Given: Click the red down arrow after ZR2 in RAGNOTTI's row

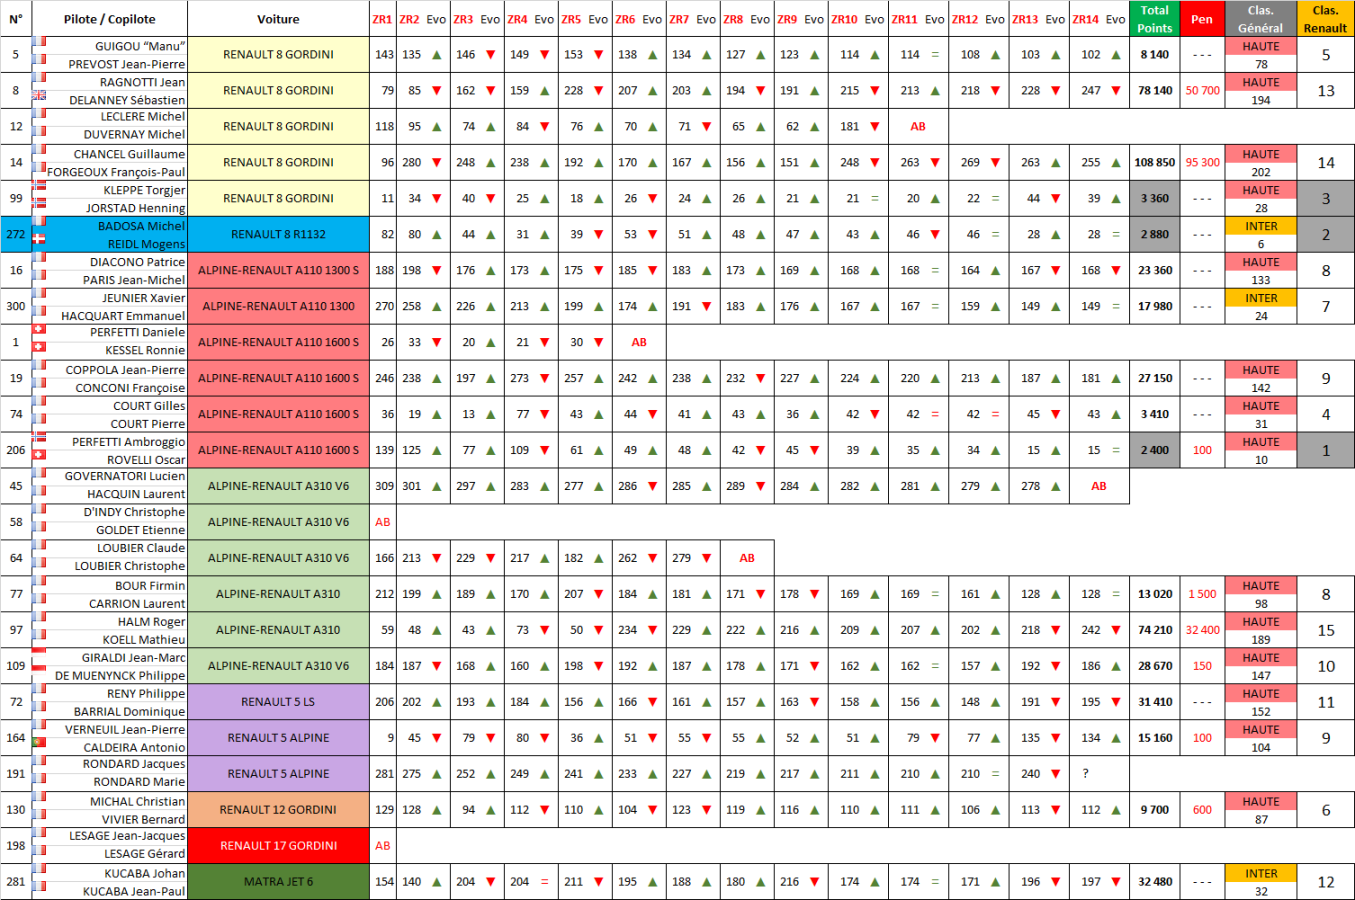Looking at the screenshot, I should click(x=437, y=90).
